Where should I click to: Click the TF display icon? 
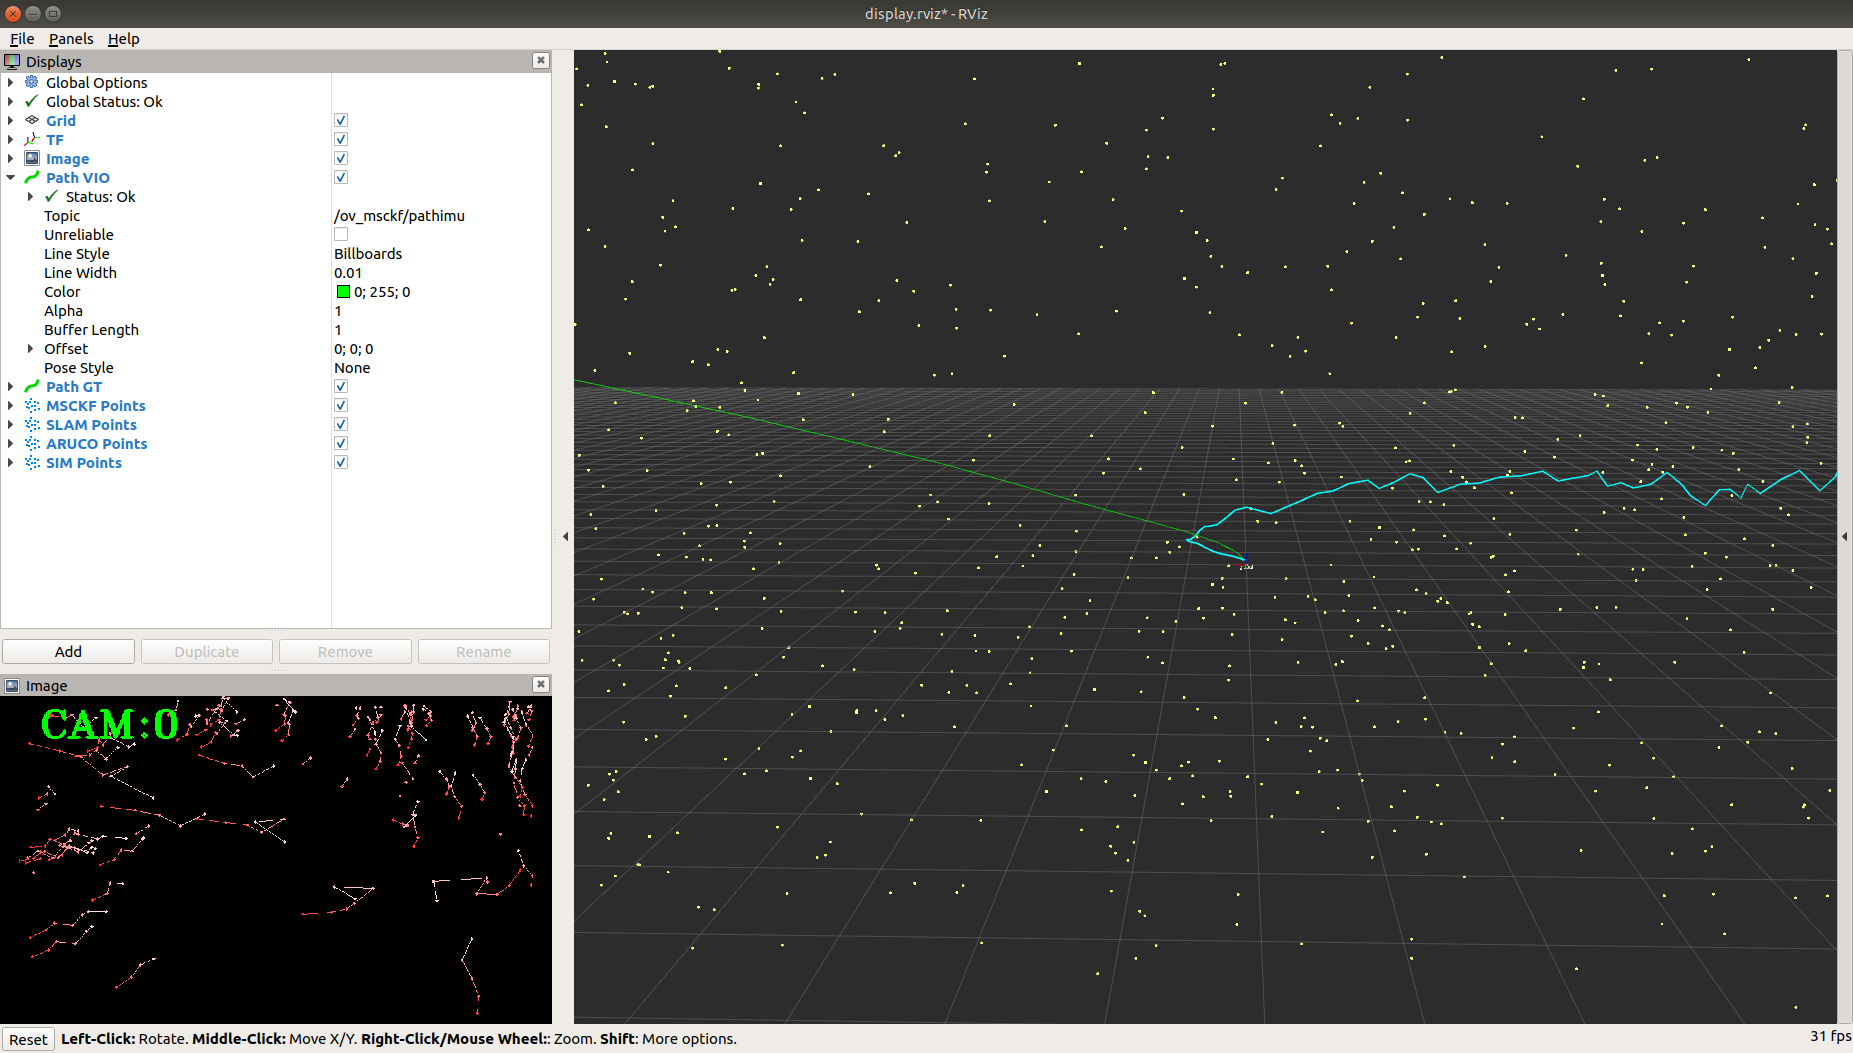31,139
